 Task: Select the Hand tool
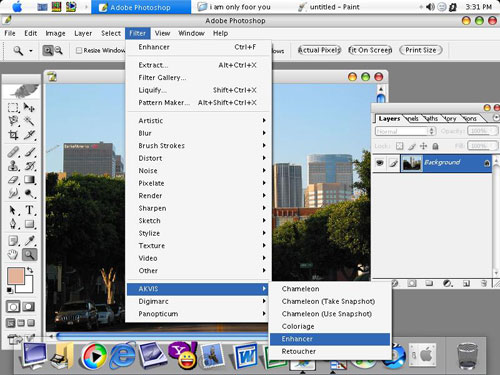click(13, 255)
